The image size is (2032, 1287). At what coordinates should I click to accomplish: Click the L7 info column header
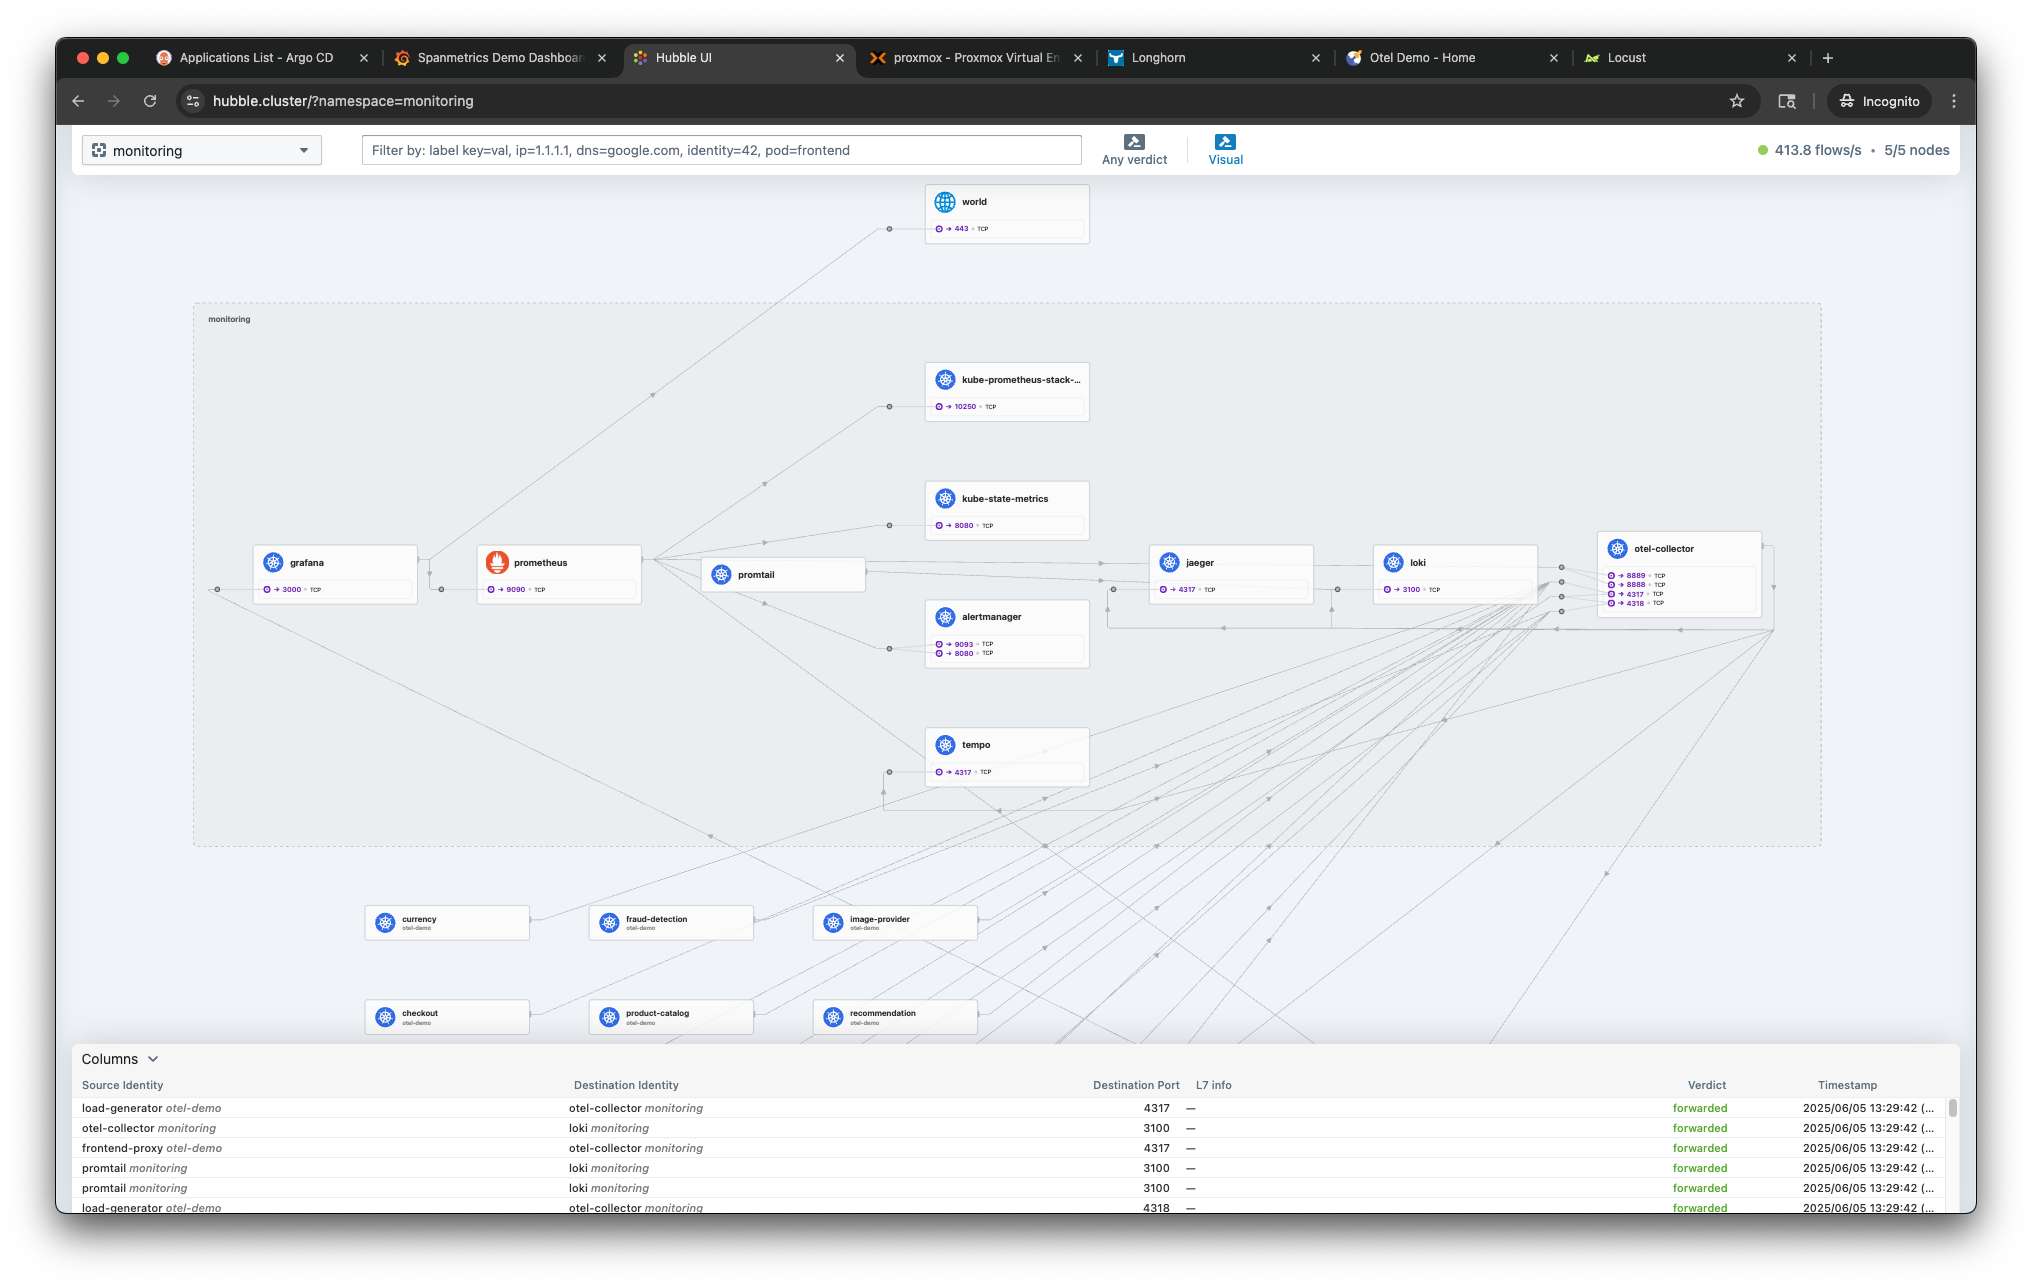tap(1214, 1085)
